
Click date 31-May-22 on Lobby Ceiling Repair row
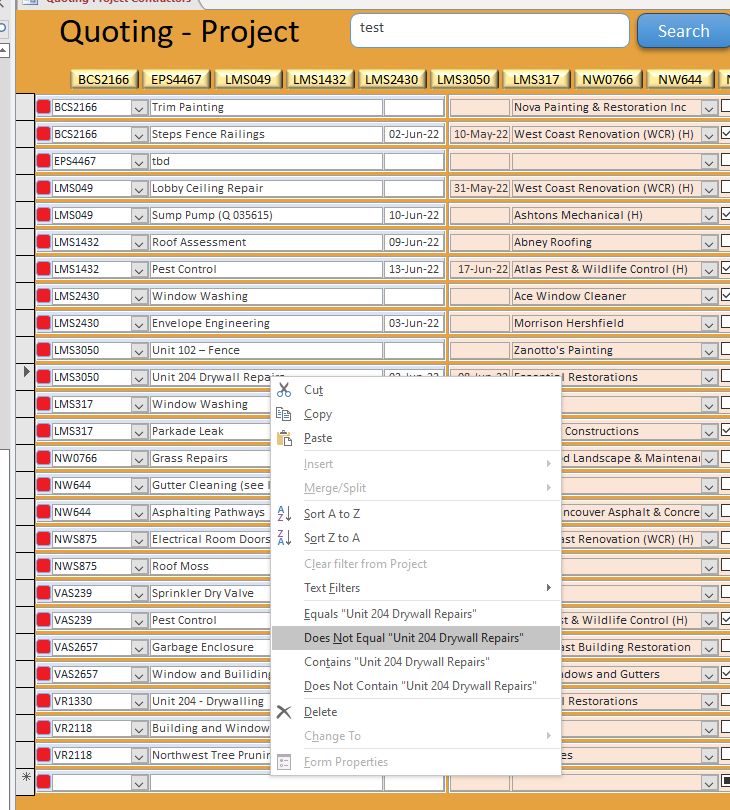480,188
